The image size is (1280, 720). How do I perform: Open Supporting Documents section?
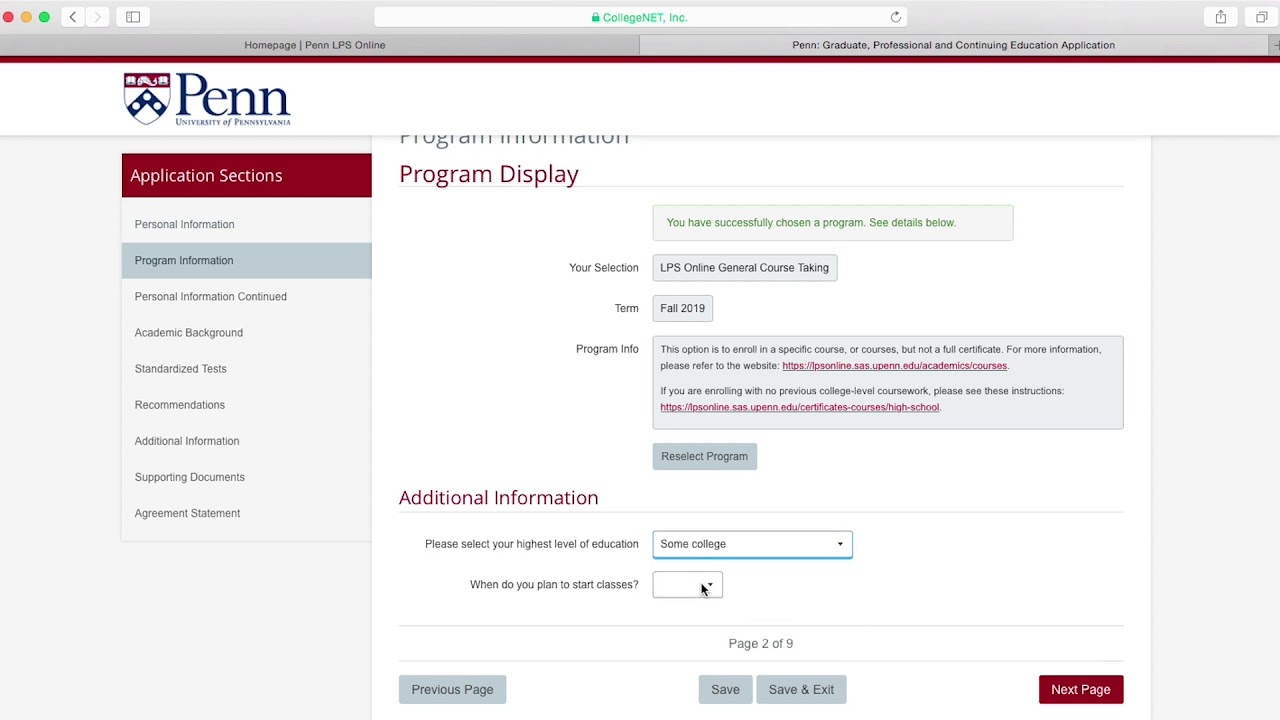click(247, 477)
